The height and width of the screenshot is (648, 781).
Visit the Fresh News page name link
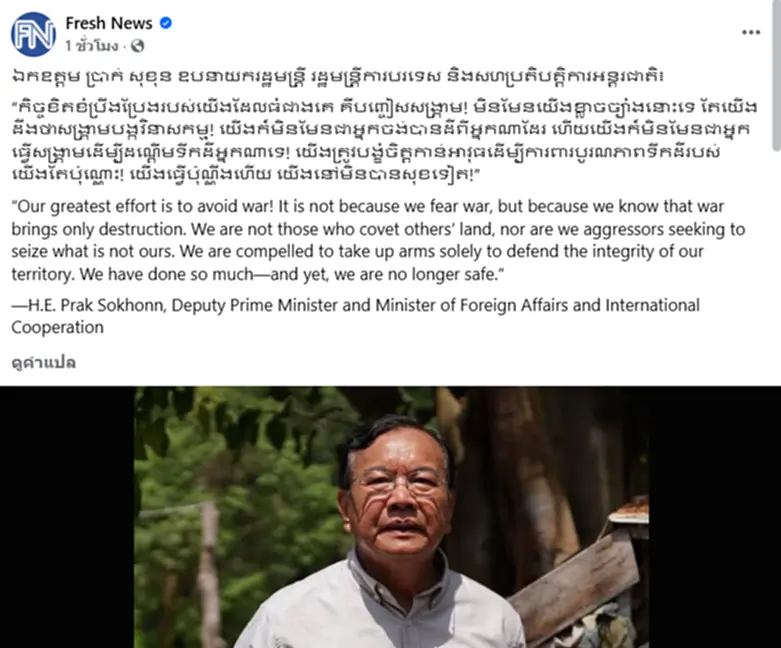pos(109,23)
